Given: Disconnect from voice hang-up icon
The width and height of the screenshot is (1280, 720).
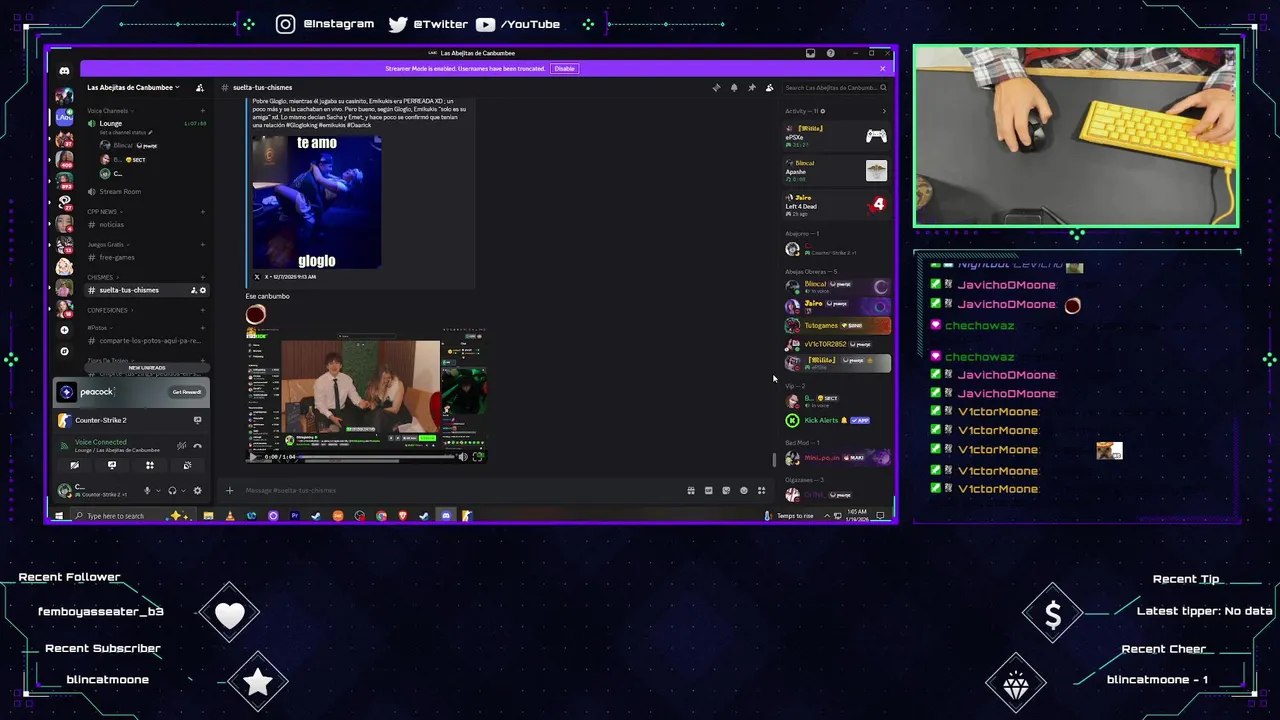Looking at the screenshot, I should click(197, 445).
